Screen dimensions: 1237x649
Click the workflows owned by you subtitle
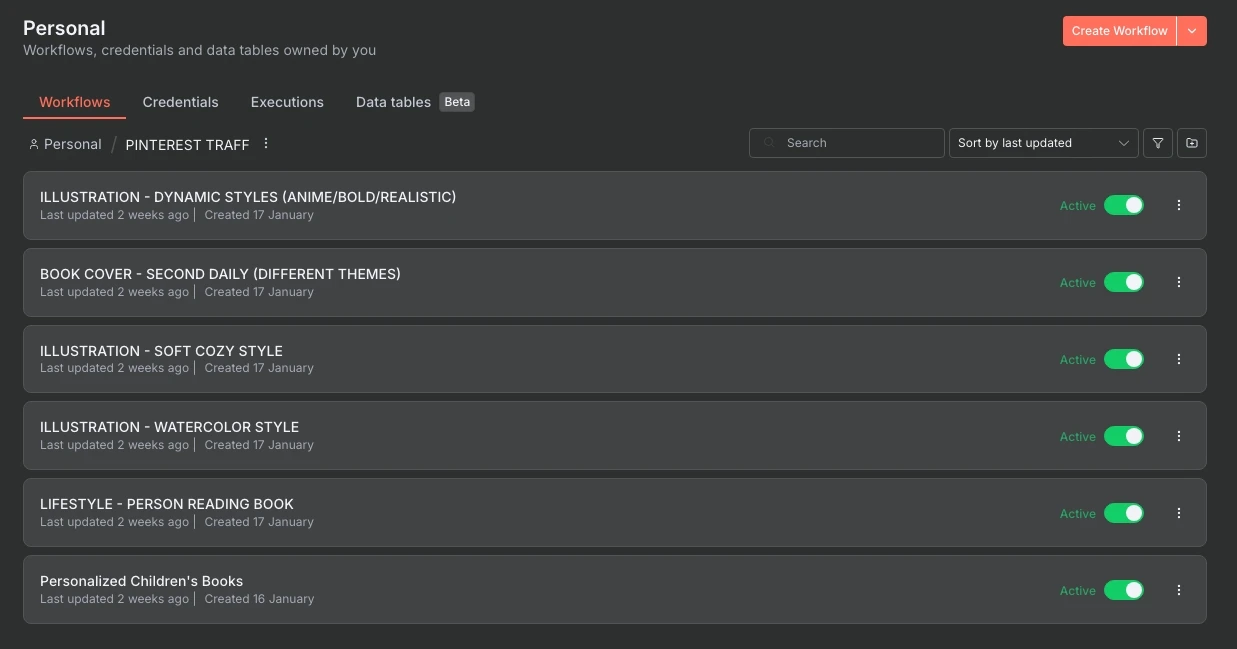click(x=200, y=50)
